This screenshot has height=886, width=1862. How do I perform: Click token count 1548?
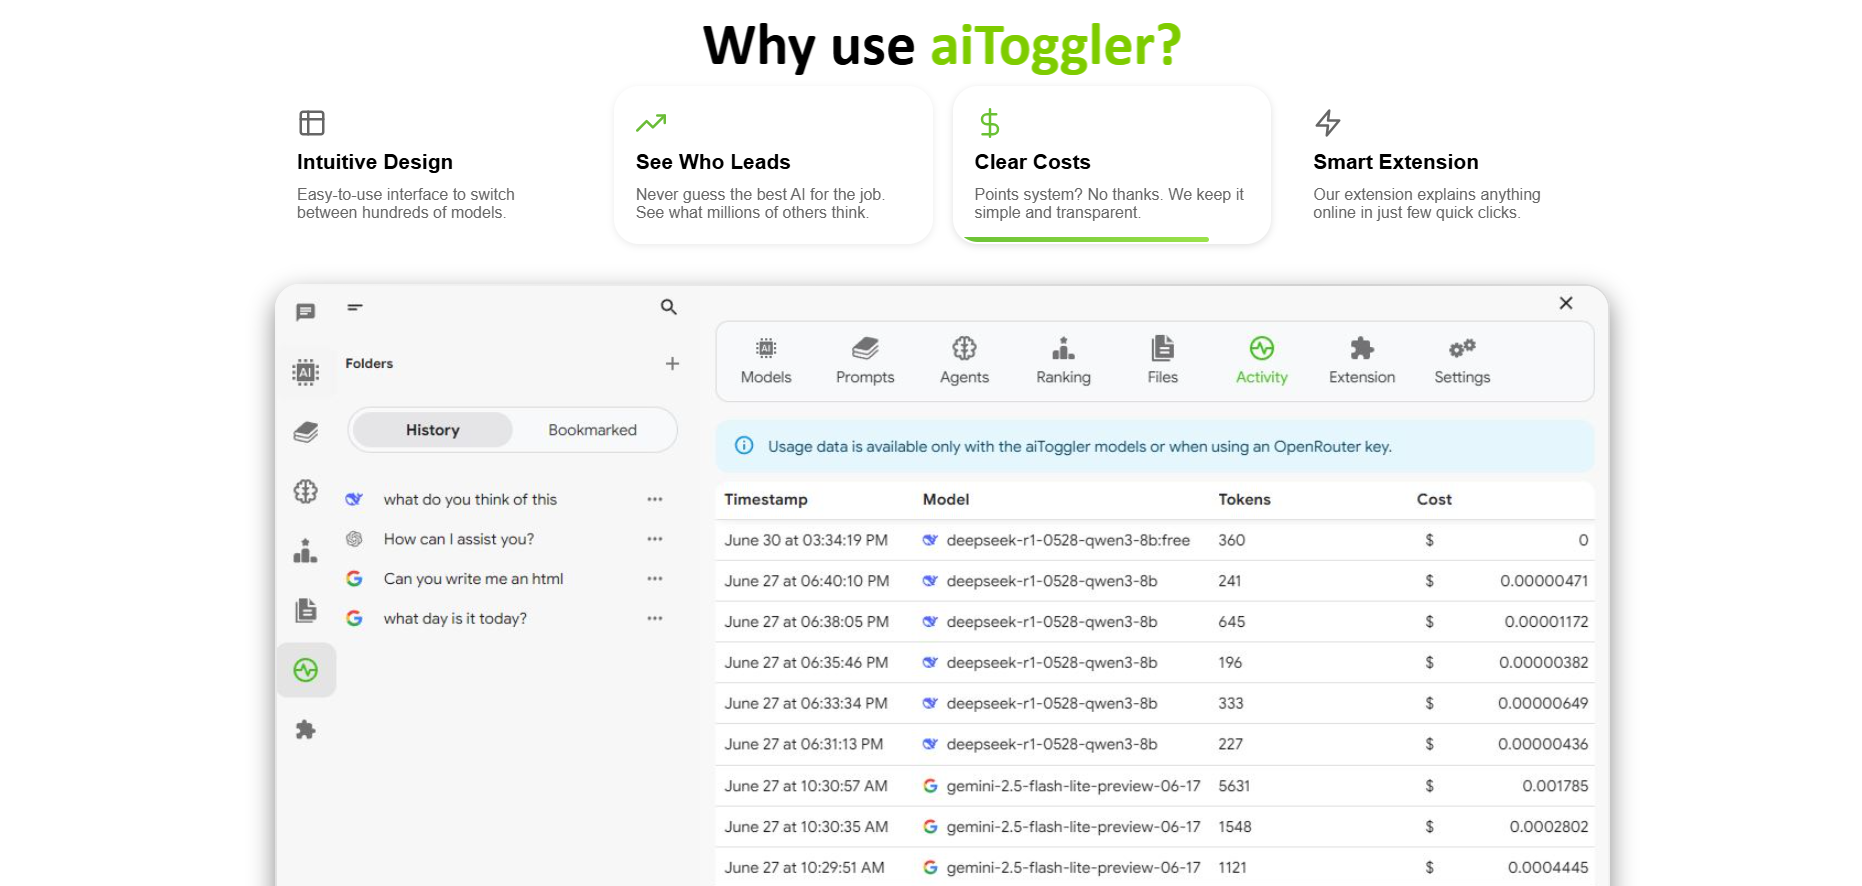[x=1235, y=828]
